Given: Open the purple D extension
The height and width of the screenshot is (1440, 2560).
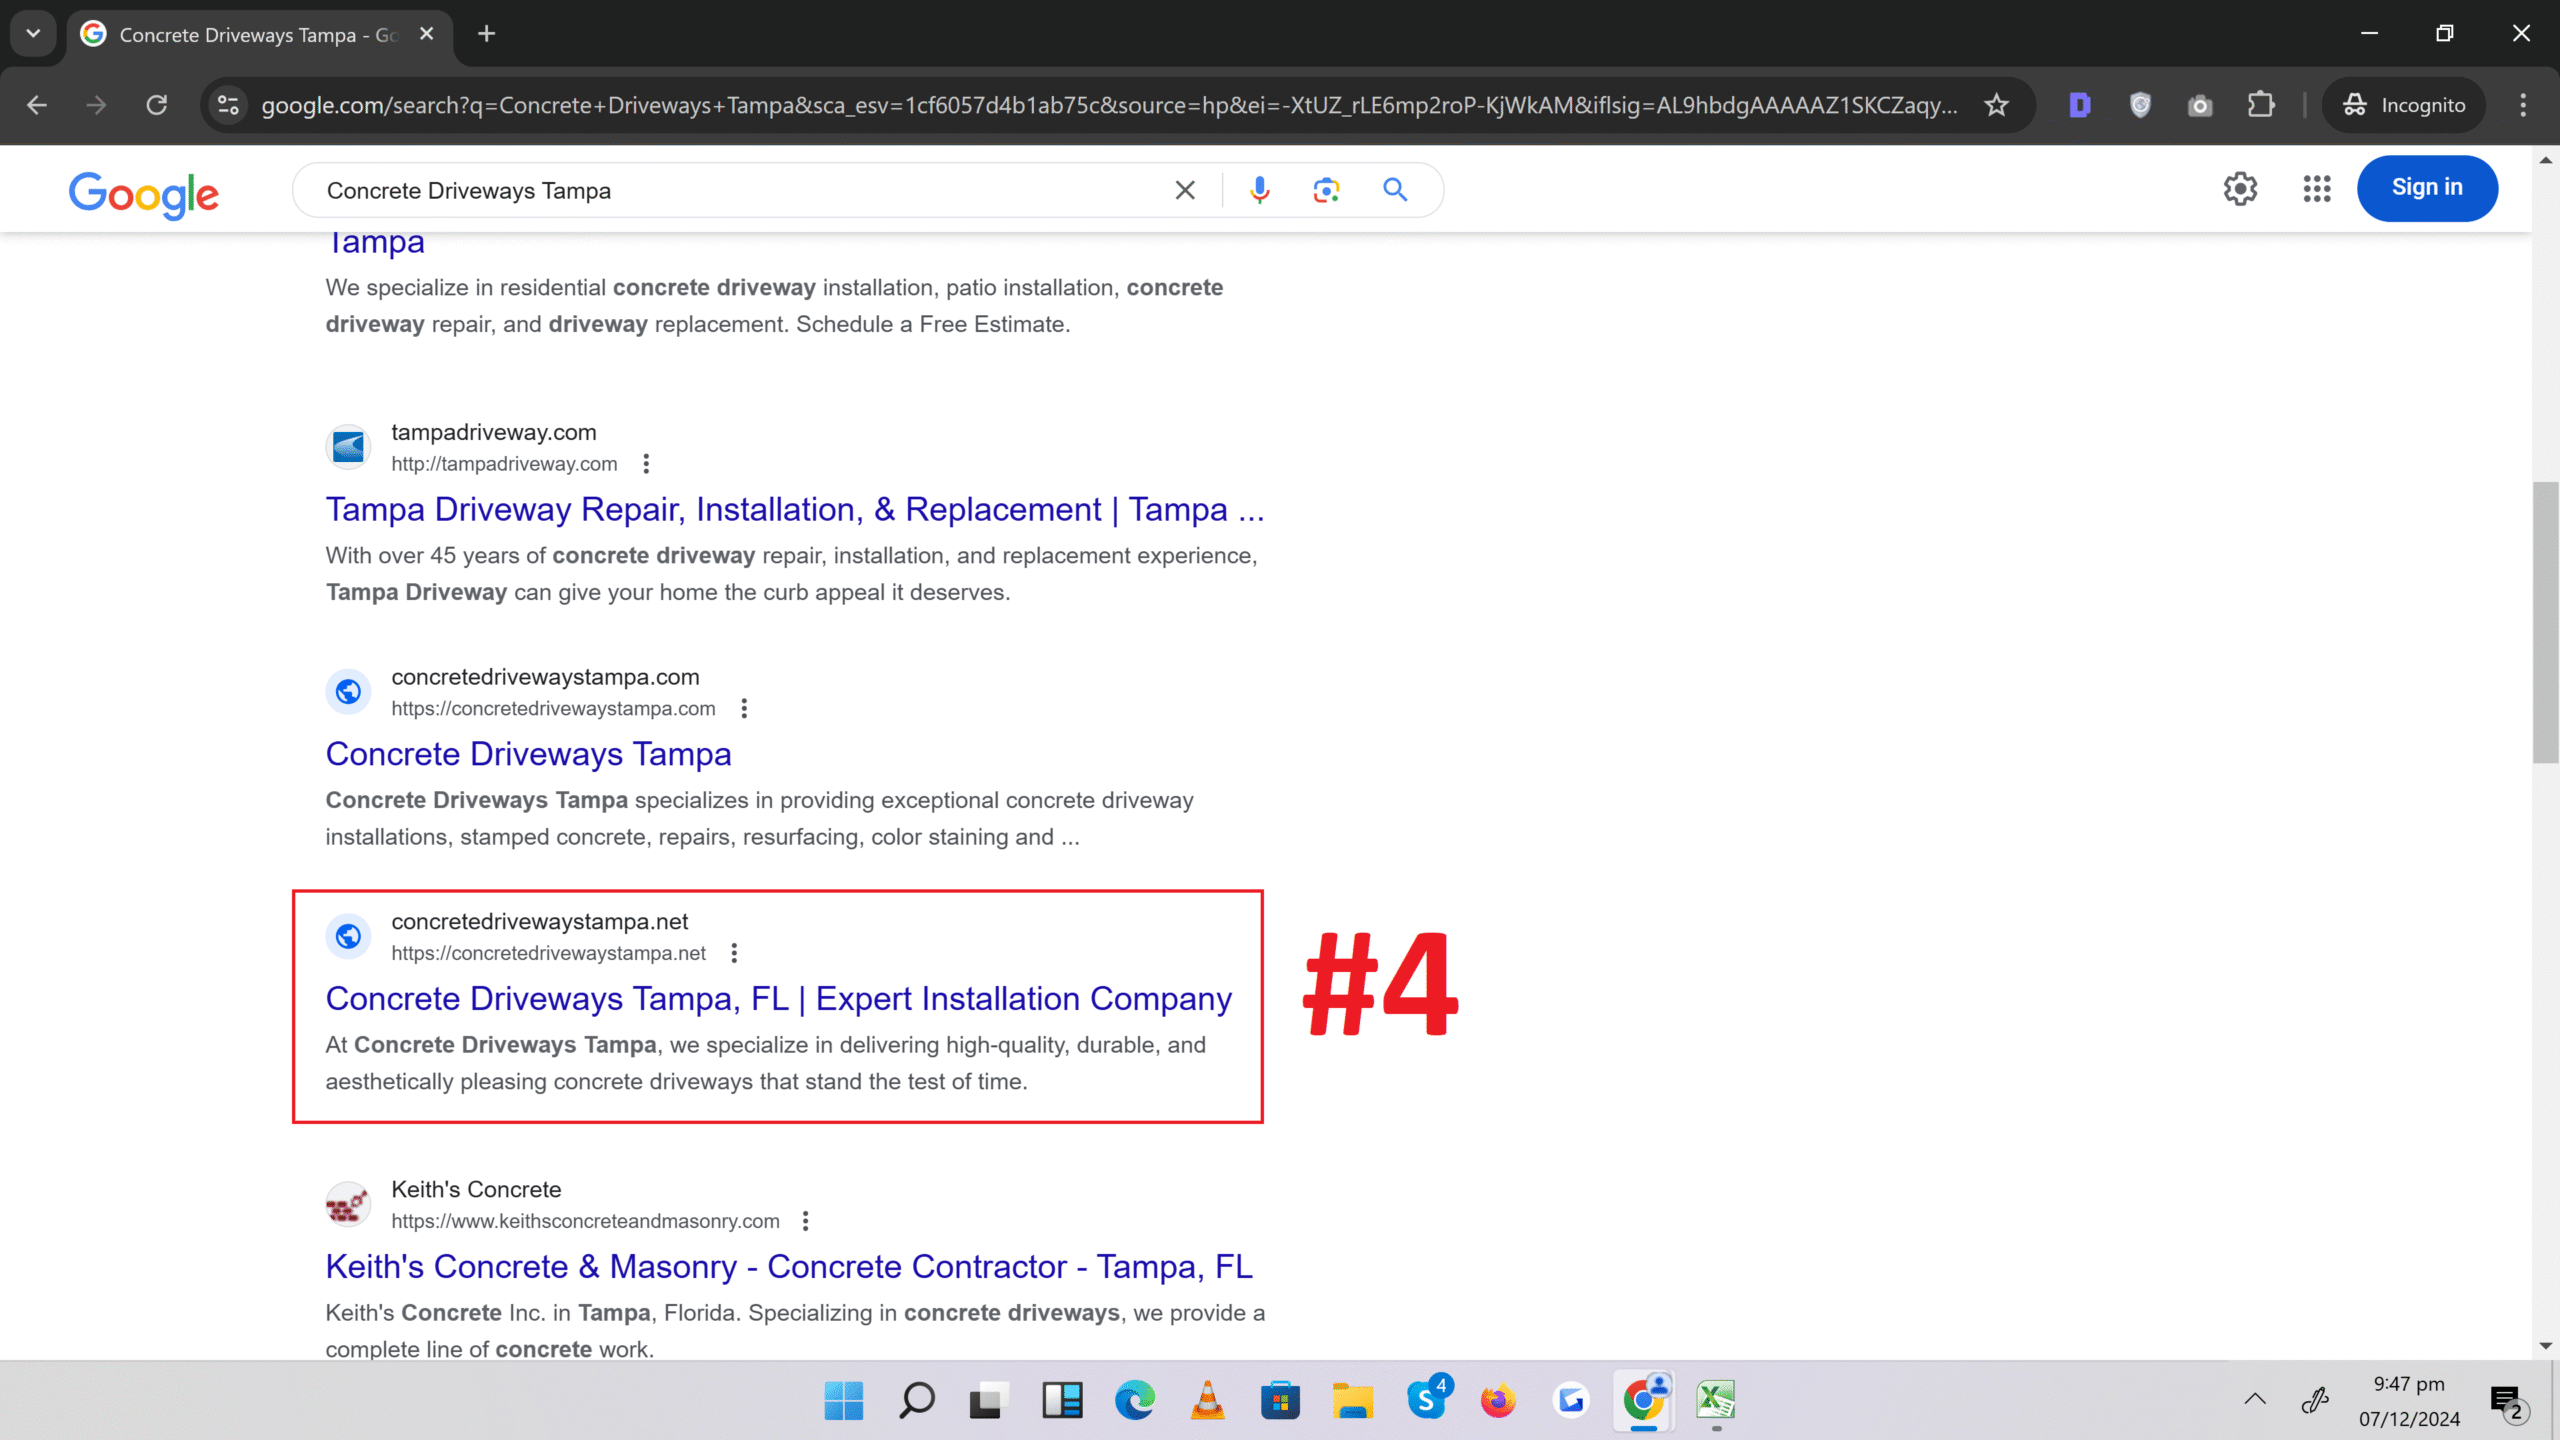Looking at the screenshot, I should pyautogui.click(x=2080, y=105).
